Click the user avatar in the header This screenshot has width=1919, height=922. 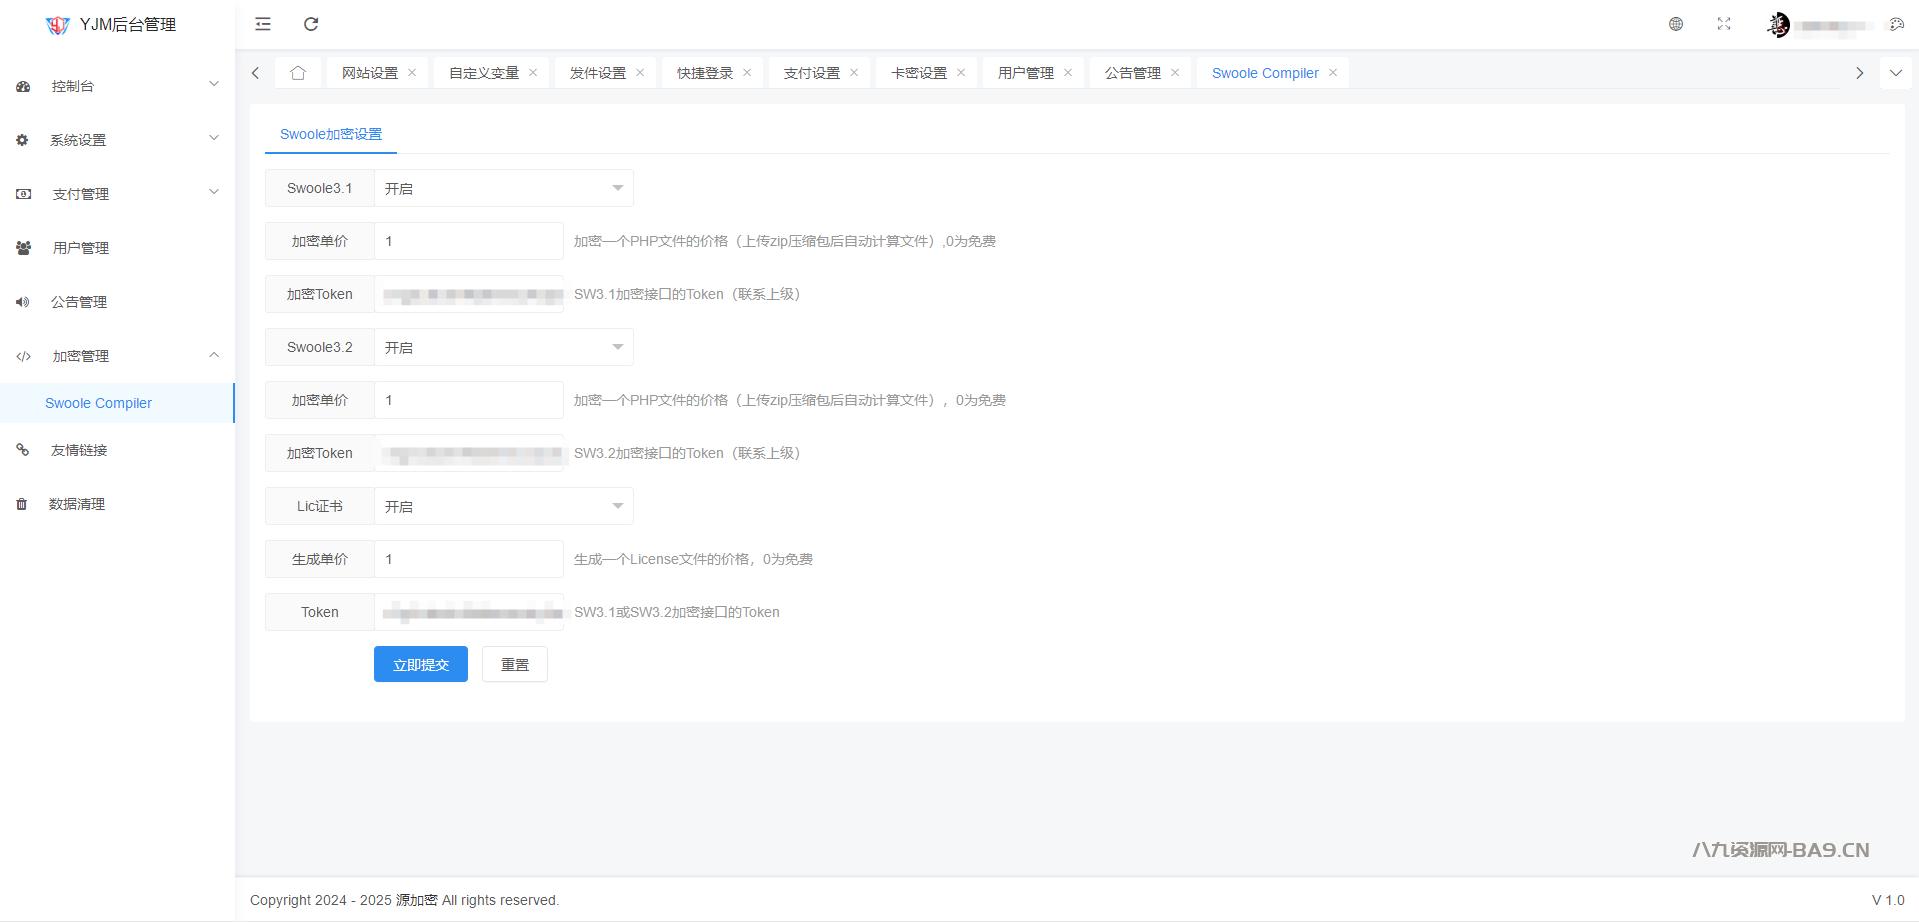click(1778, 25)
